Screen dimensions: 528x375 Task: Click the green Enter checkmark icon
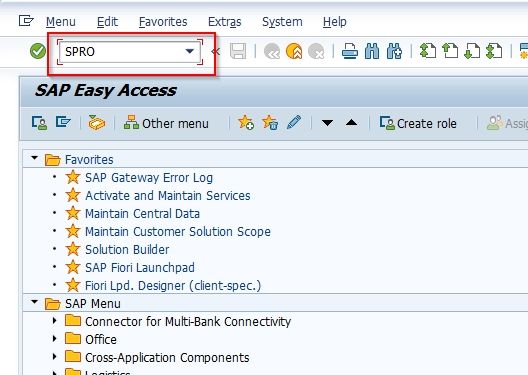(38, 51)
